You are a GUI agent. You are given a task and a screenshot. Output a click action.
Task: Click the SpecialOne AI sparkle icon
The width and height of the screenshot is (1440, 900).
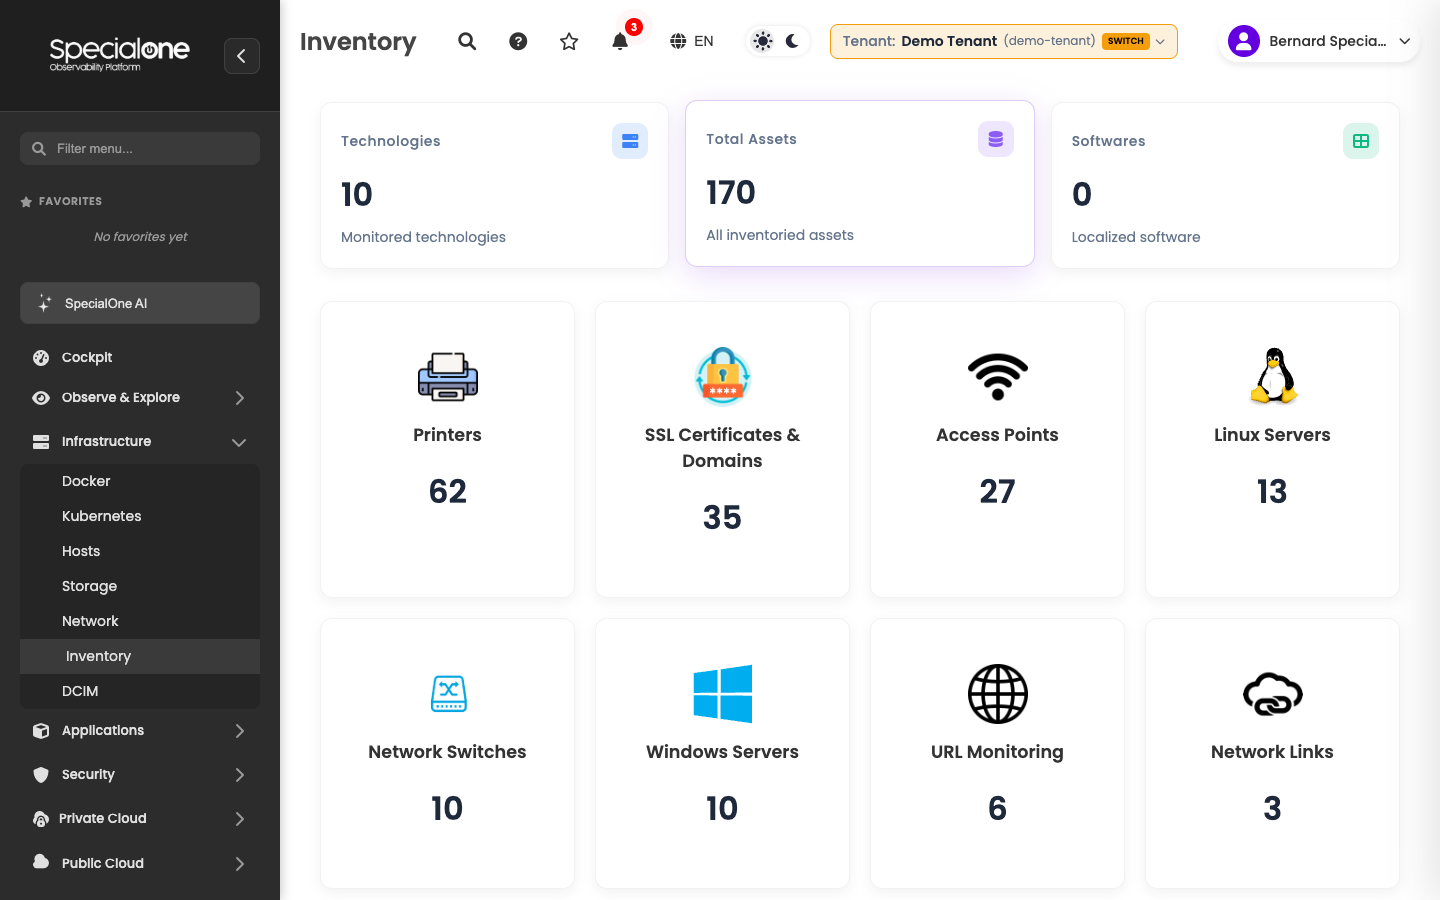click(44, 303)
